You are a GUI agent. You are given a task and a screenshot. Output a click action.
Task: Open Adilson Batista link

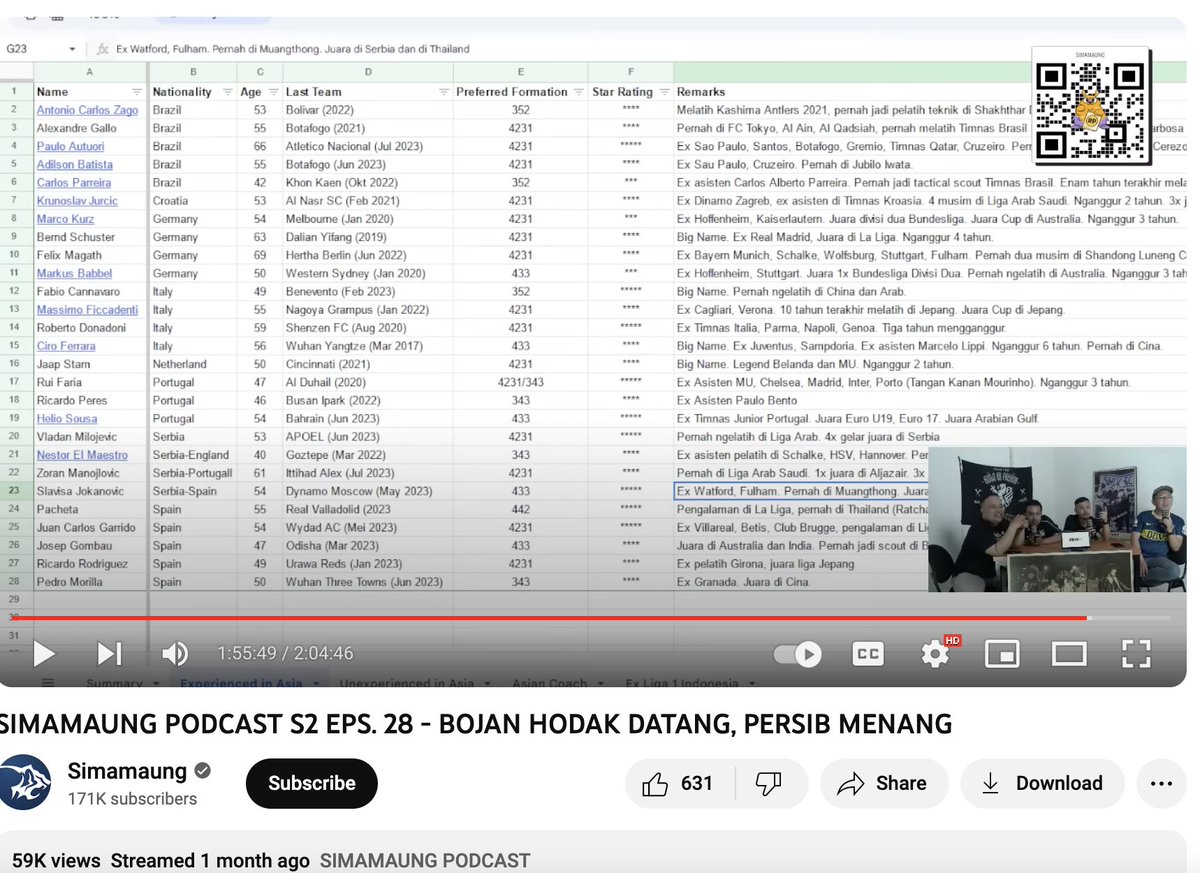click(x=75, y=164)
